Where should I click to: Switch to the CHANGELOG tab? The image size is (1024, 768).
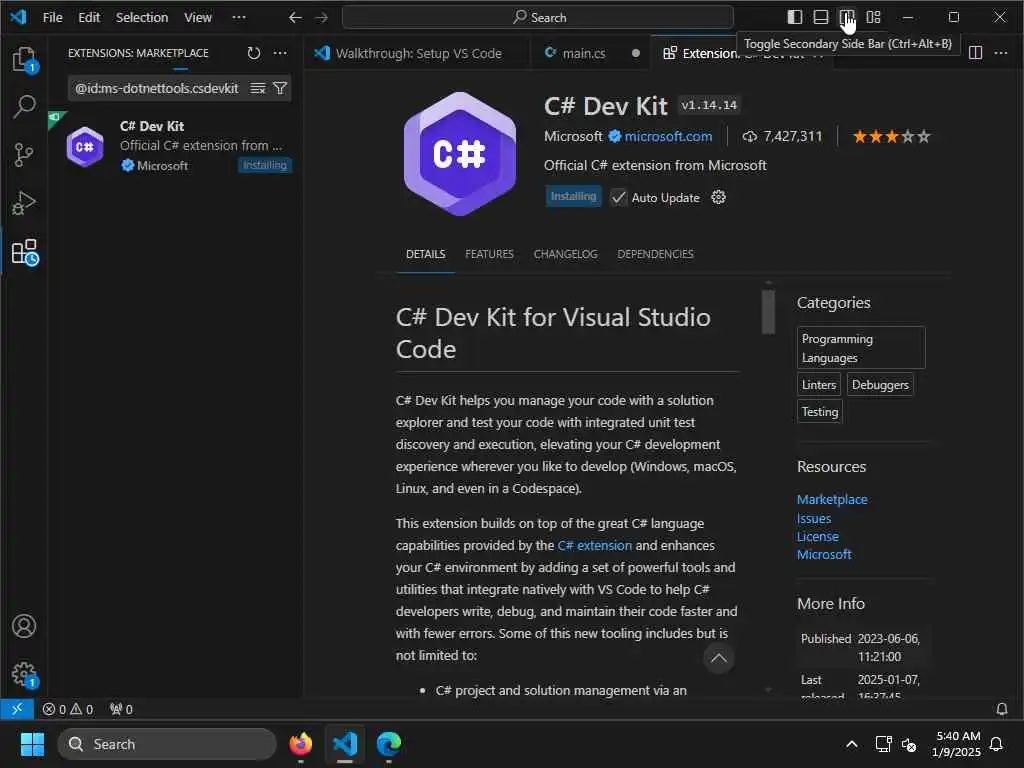click(x=566, y=254)
